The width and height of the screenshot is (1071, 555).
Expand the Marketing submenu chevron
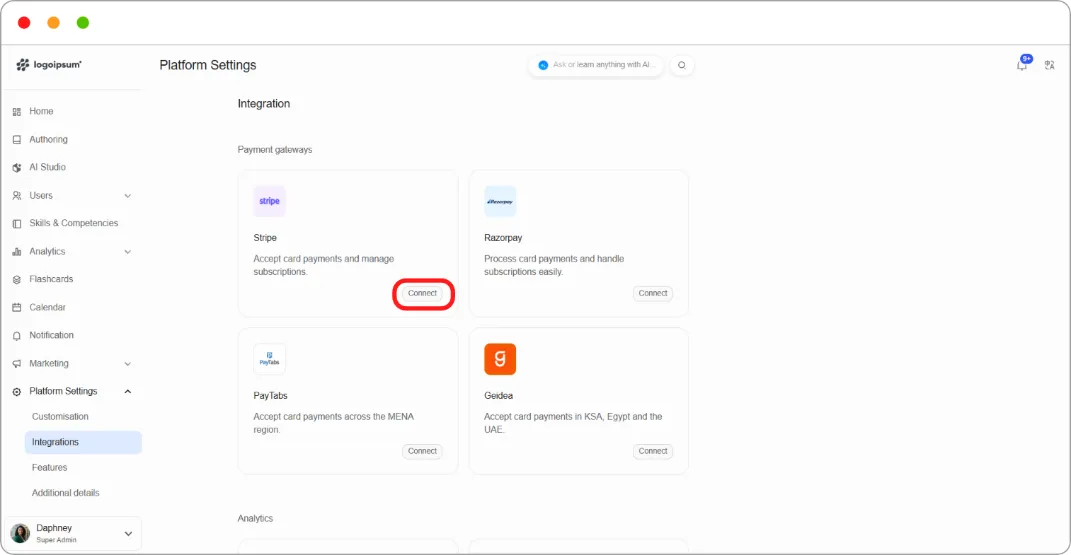click(128, 364)
